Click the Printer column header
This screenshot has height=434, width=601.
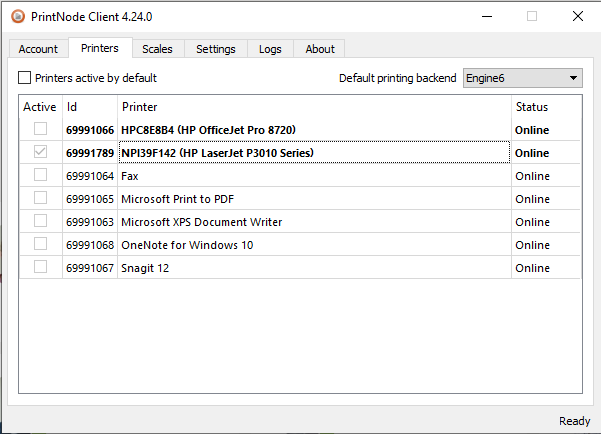(x=314, y=107)
